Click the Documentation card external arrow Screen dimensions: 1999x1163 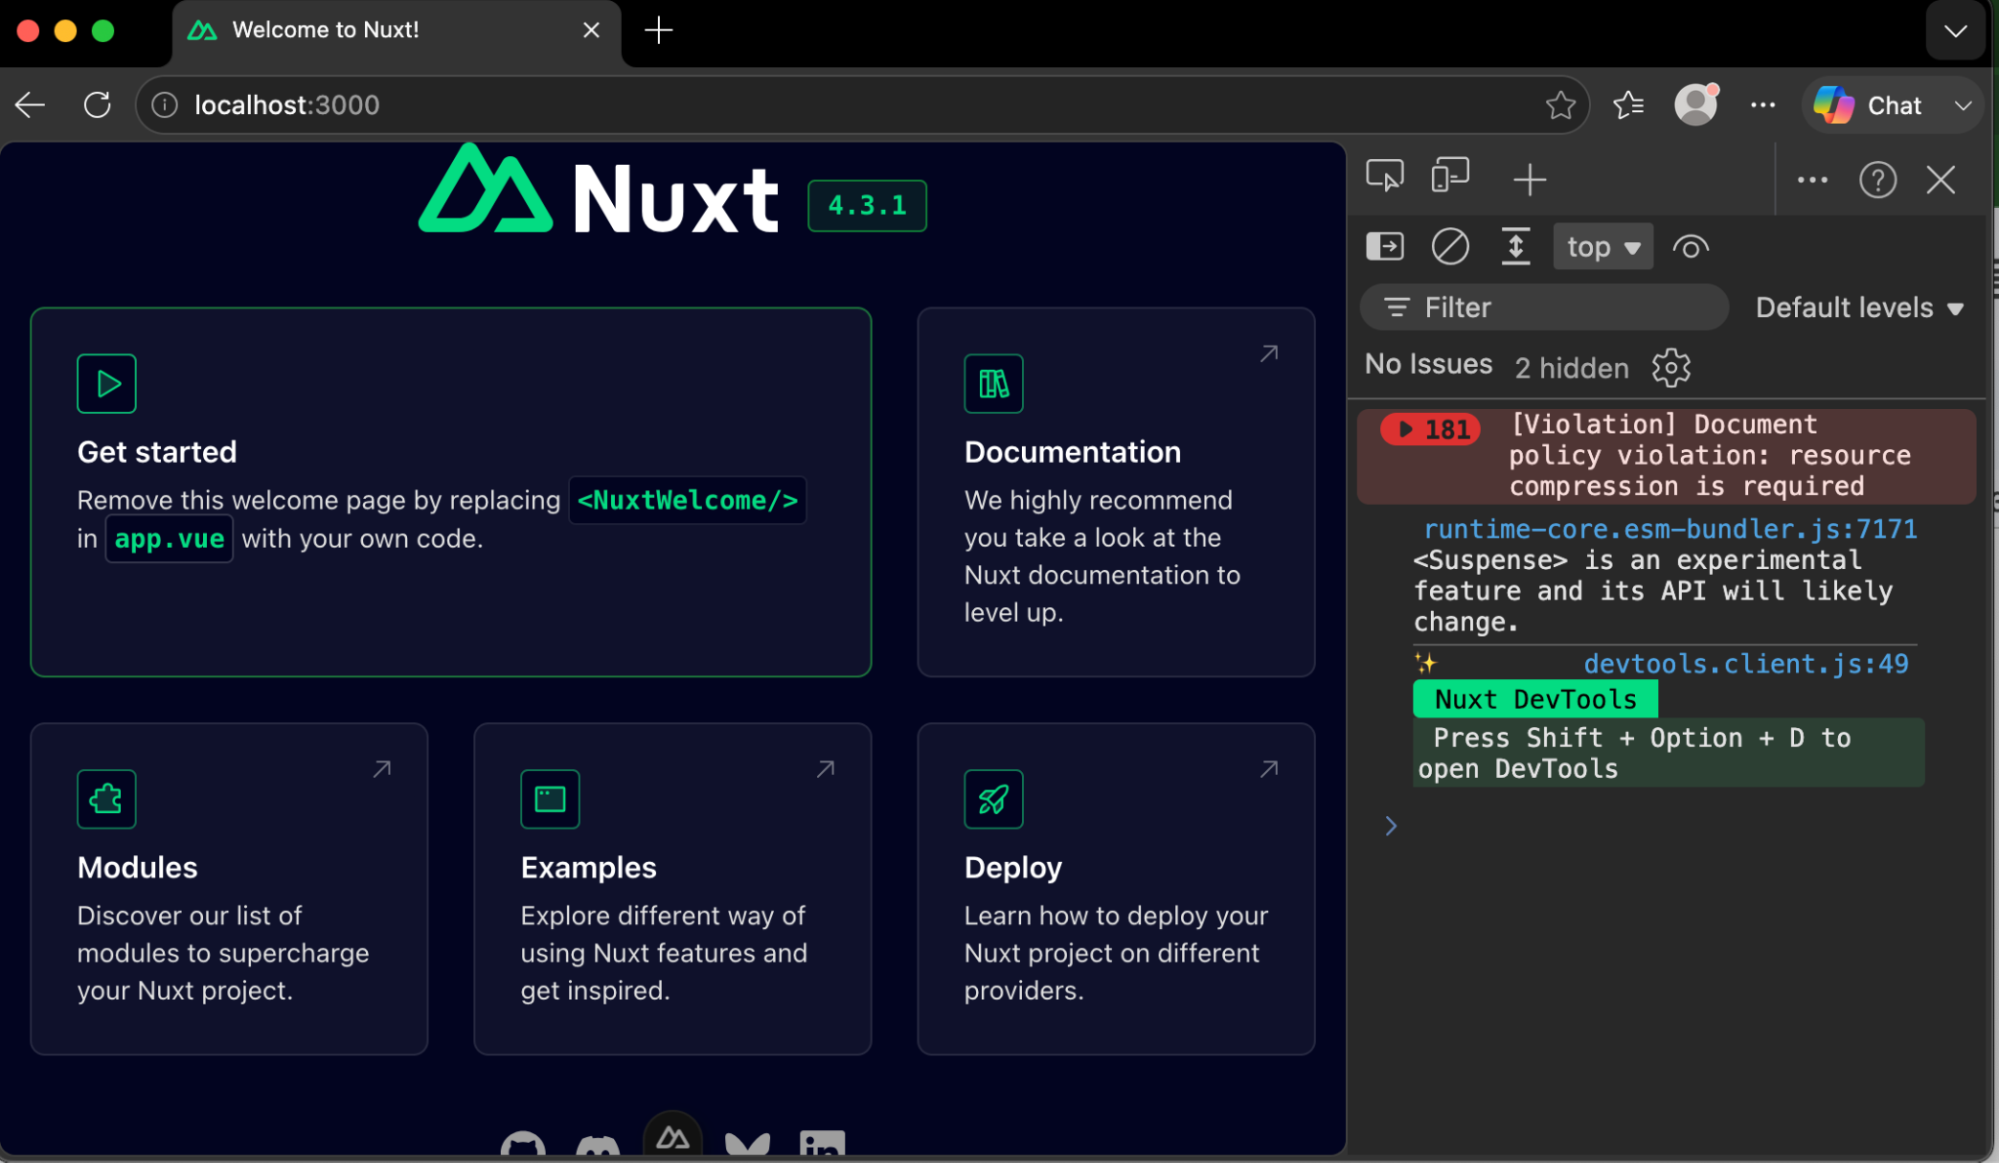pyautogui.click(x=1269, y=353)
